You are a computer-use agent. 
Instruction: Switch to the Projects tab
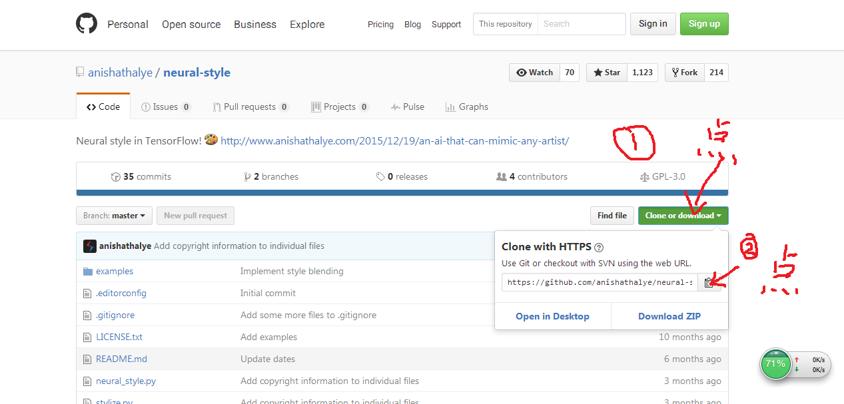(x=340, y=107)
